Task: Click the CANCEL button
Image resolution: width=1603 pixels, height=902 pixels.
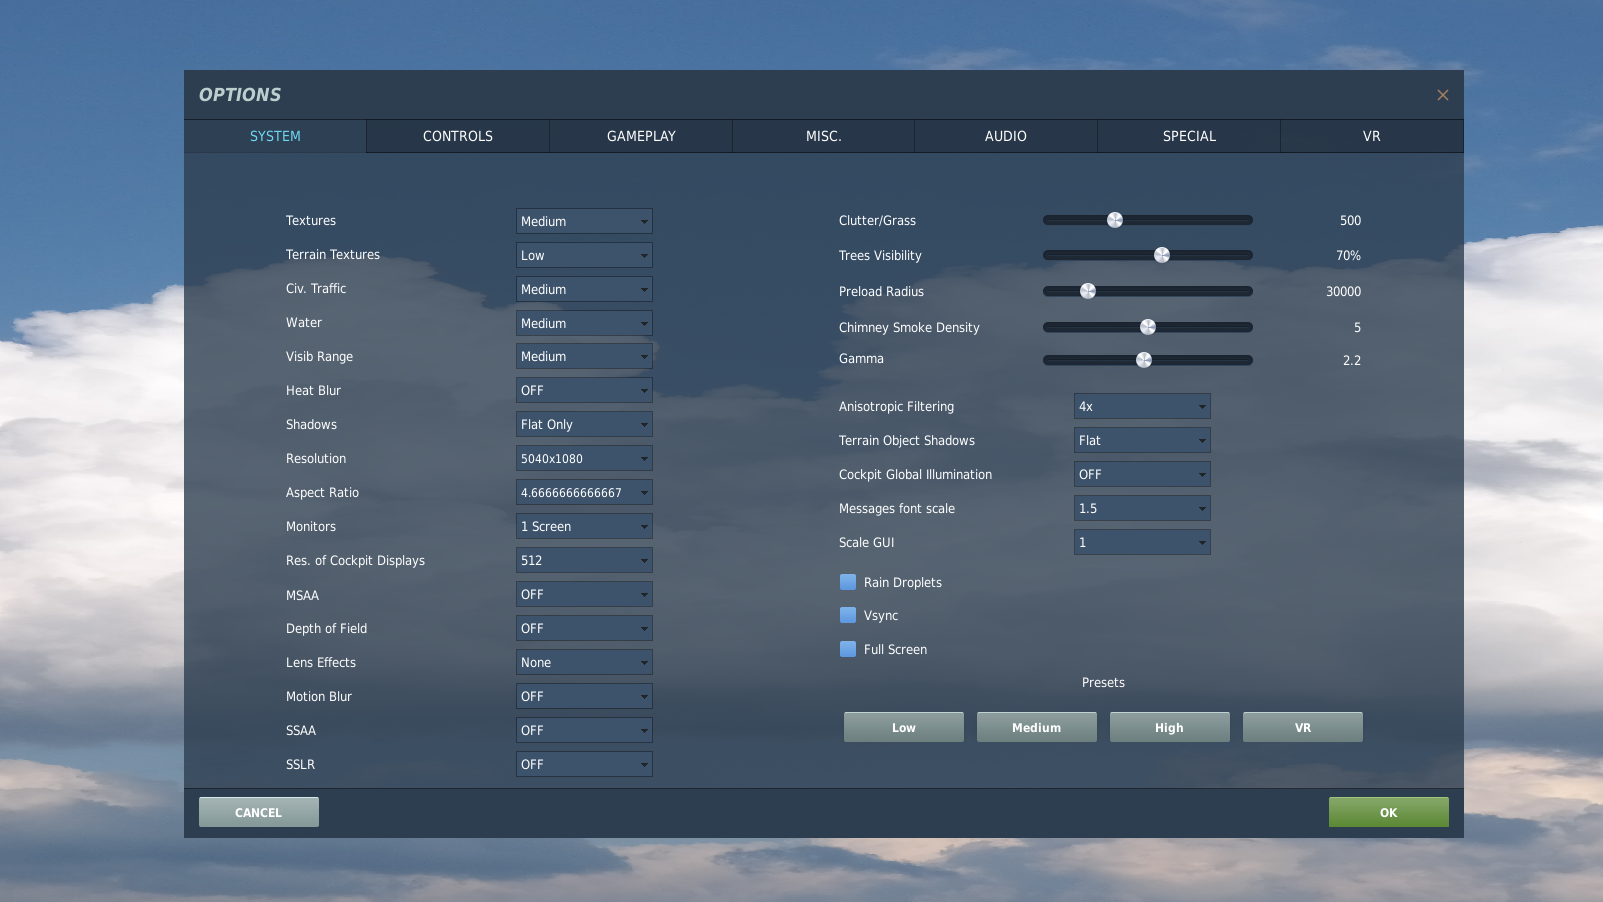Action: (x=259, y=812)
